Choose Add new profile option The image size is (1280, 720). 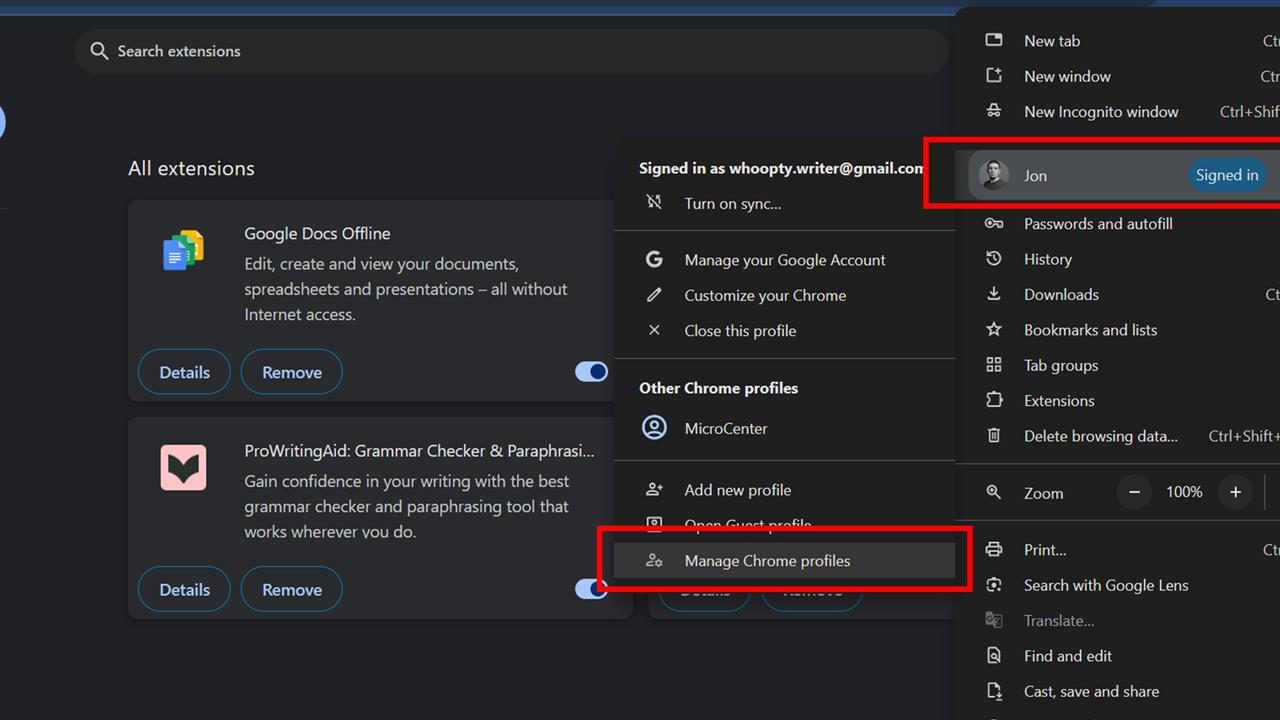coord(785,490)
